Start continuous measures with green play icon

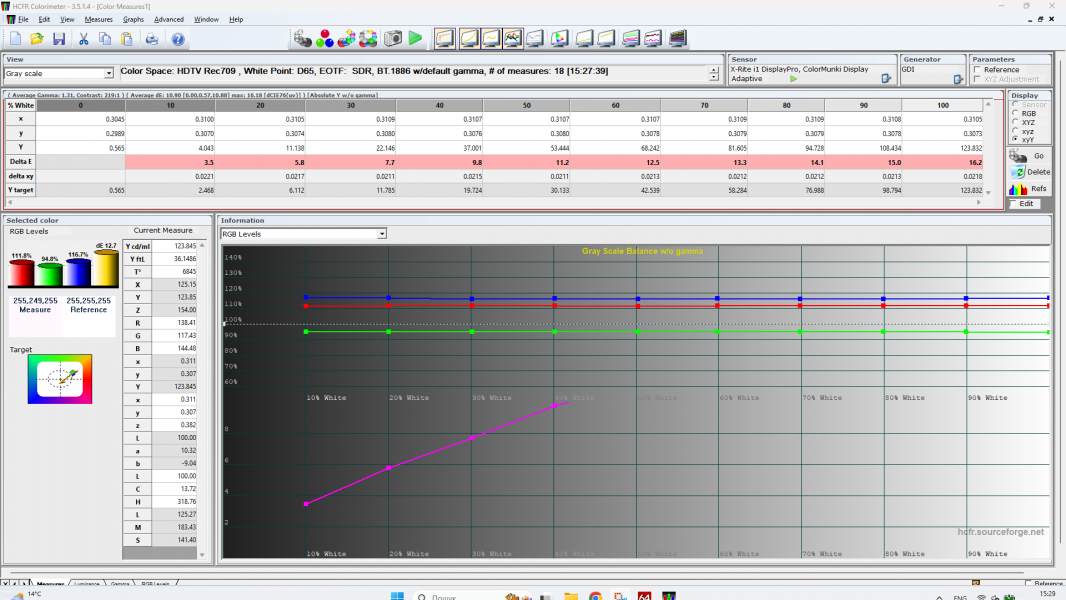click(x=415, y=38)
